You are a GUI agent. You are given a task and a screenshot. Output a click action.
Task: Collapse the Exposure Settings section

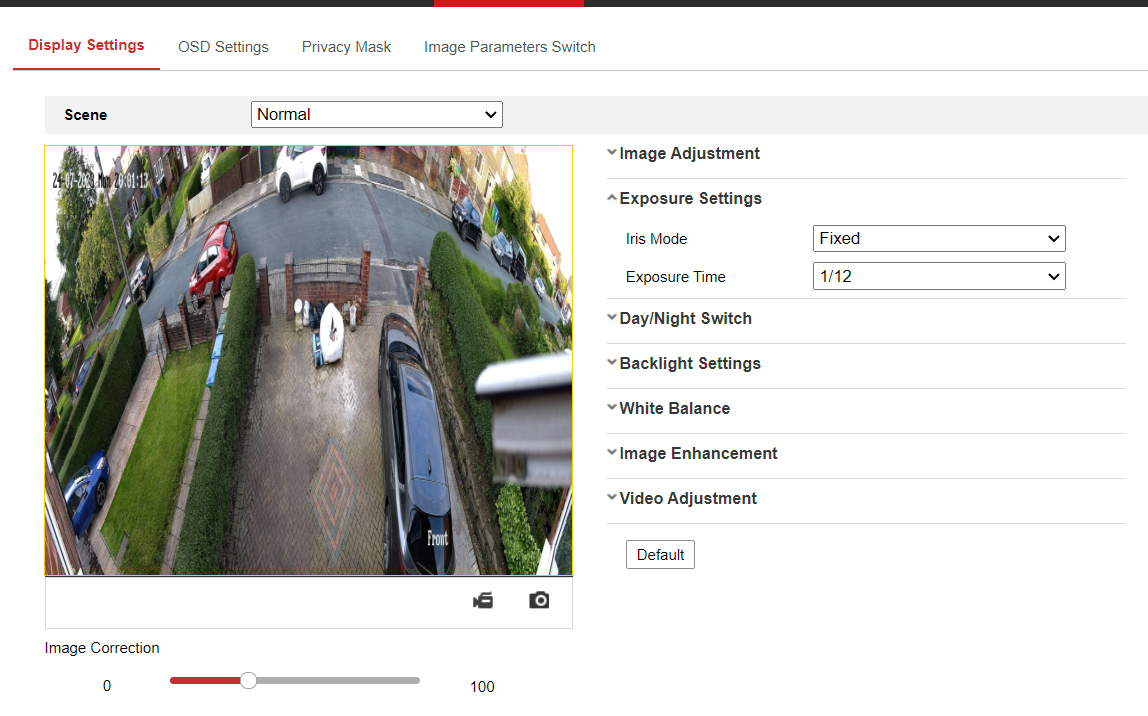click(690, 199)
